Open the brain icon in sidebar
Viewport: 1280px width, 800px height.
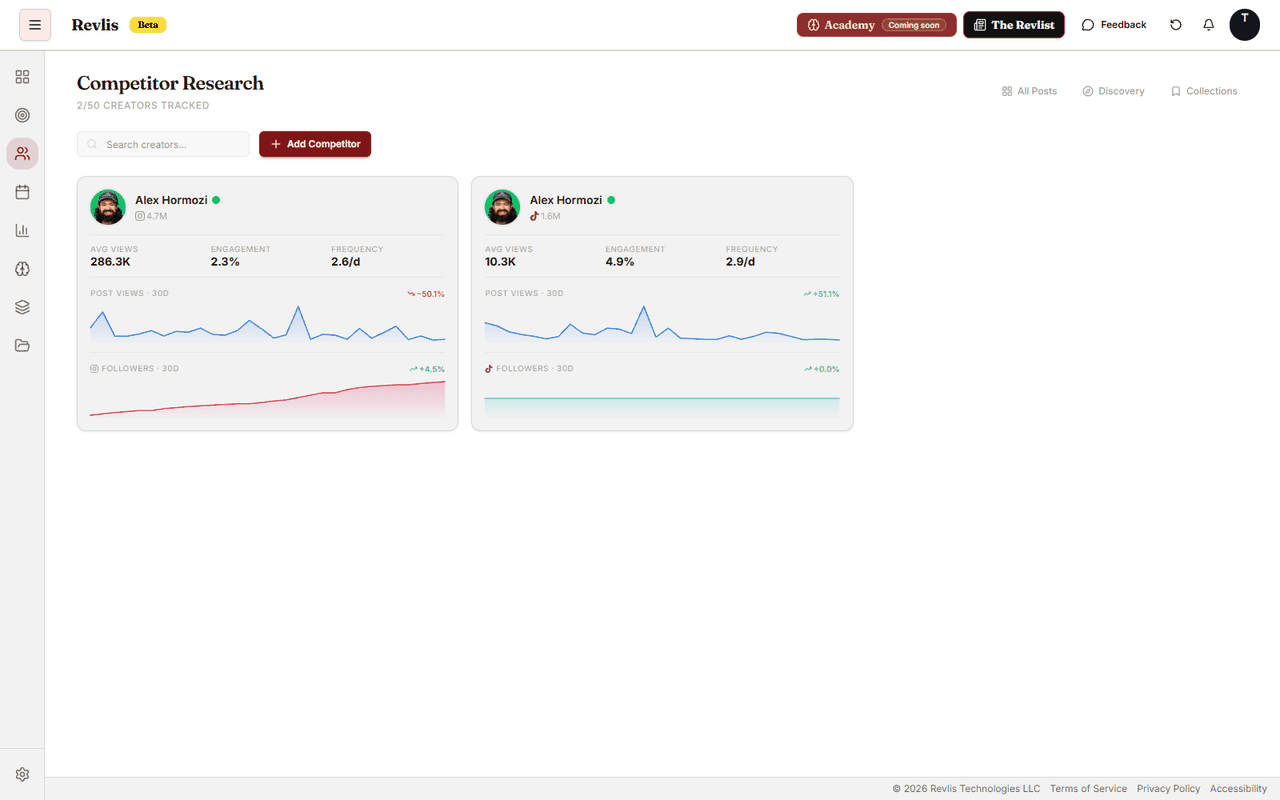(22, 269)
